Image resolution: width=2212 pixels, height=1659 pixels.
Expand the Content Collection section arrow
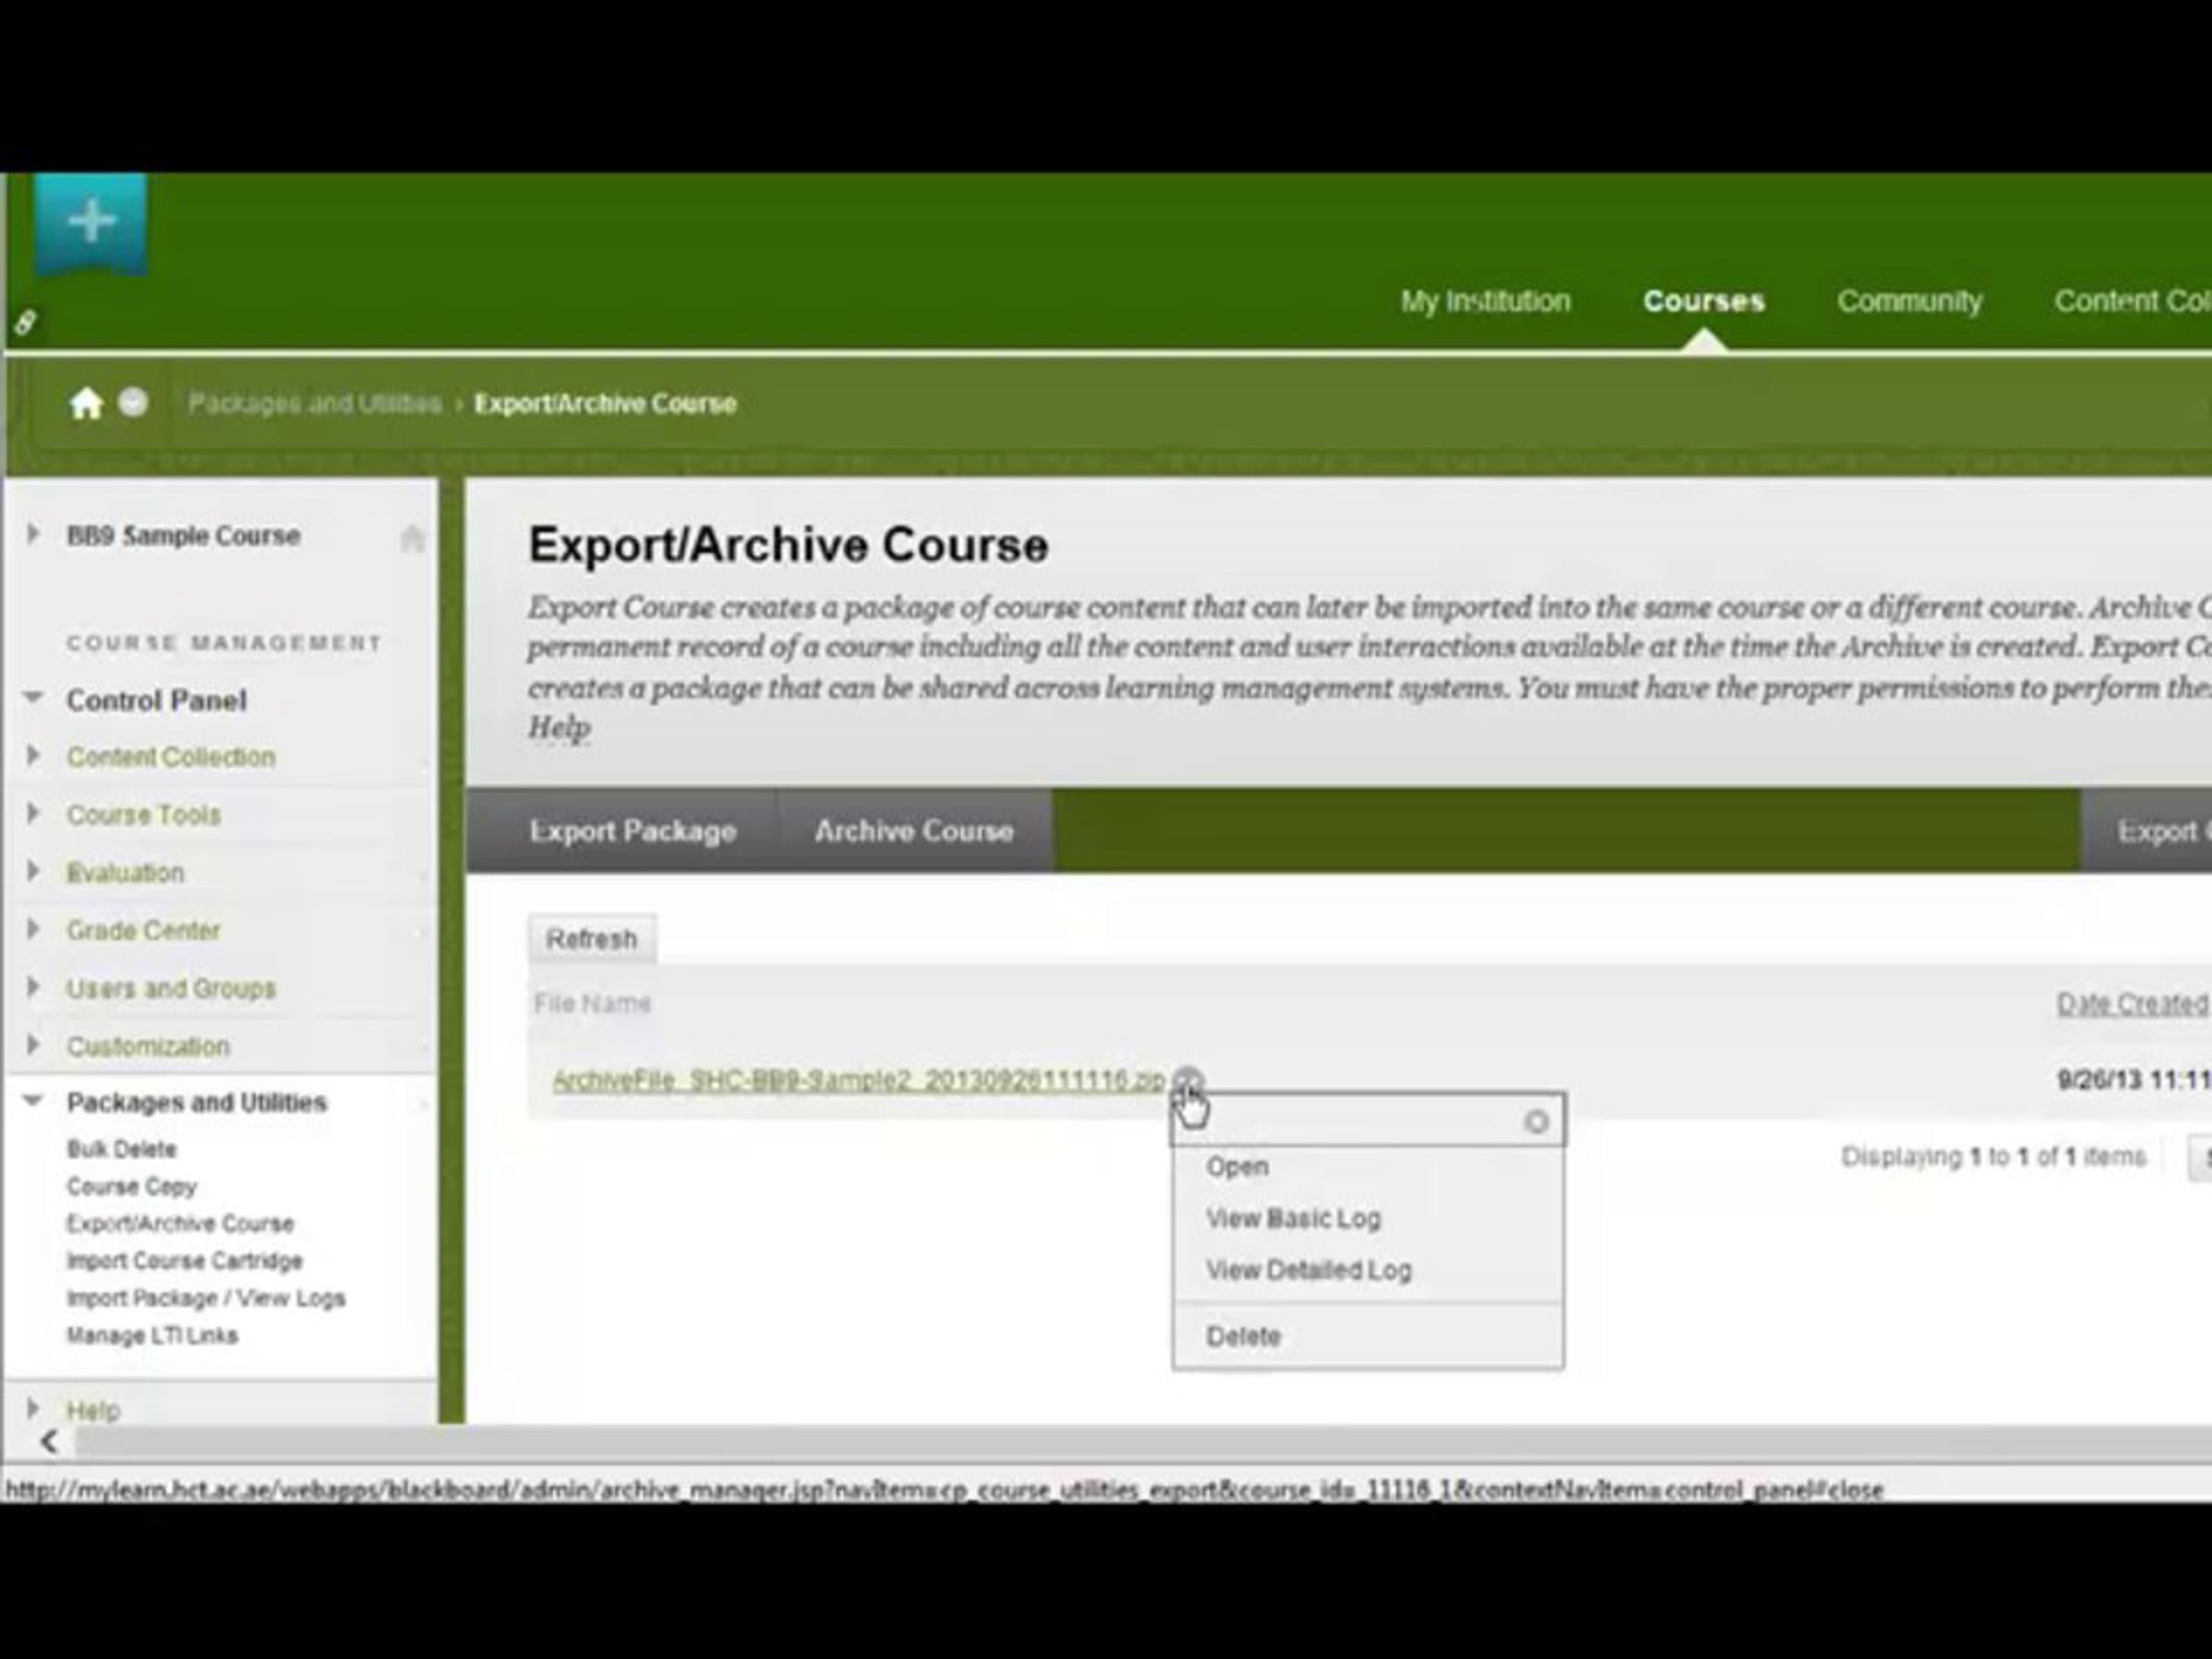pos(33,755)
